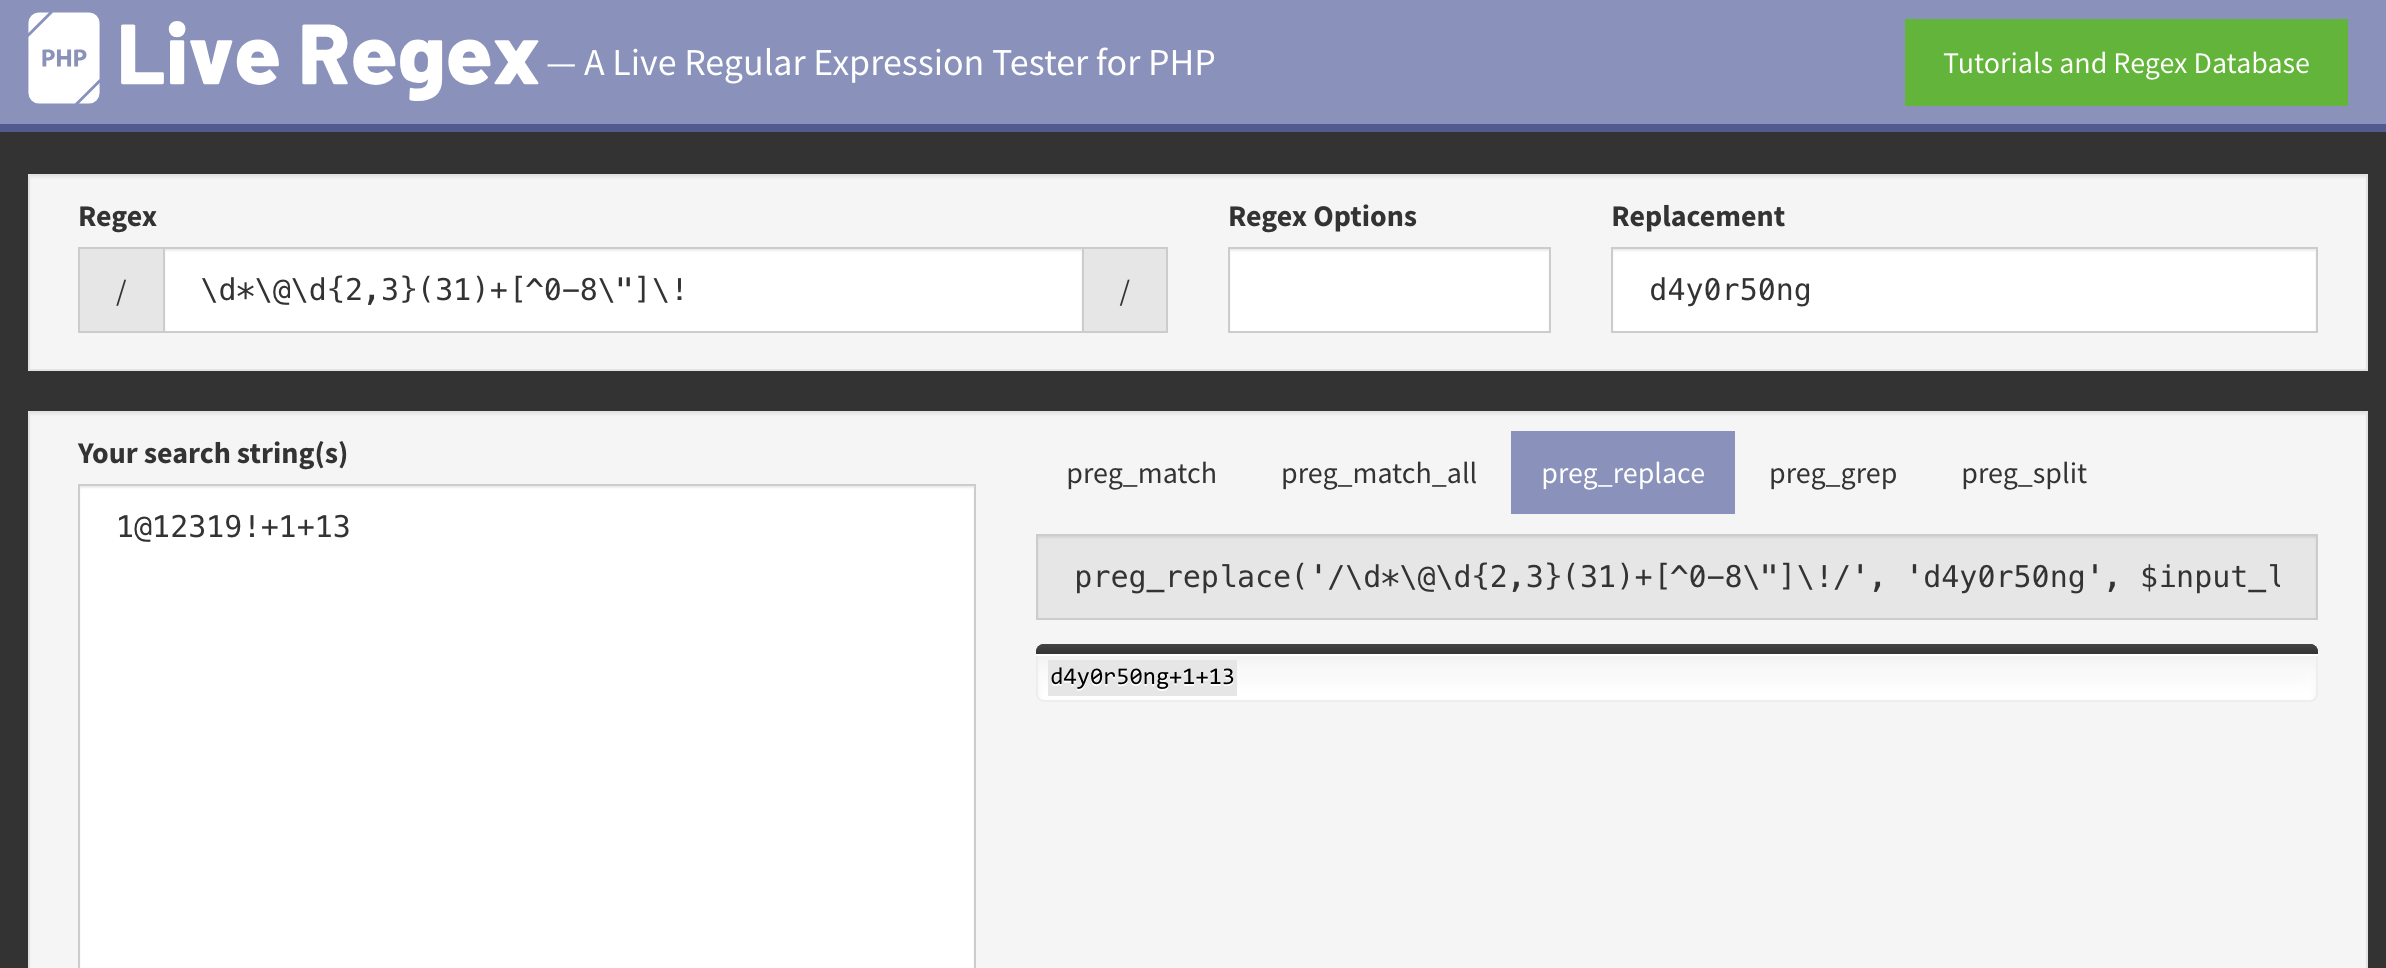Click the generated preg_replace code box
Viewport: 2386px width, 968px height.
[x=1676, y=577]
